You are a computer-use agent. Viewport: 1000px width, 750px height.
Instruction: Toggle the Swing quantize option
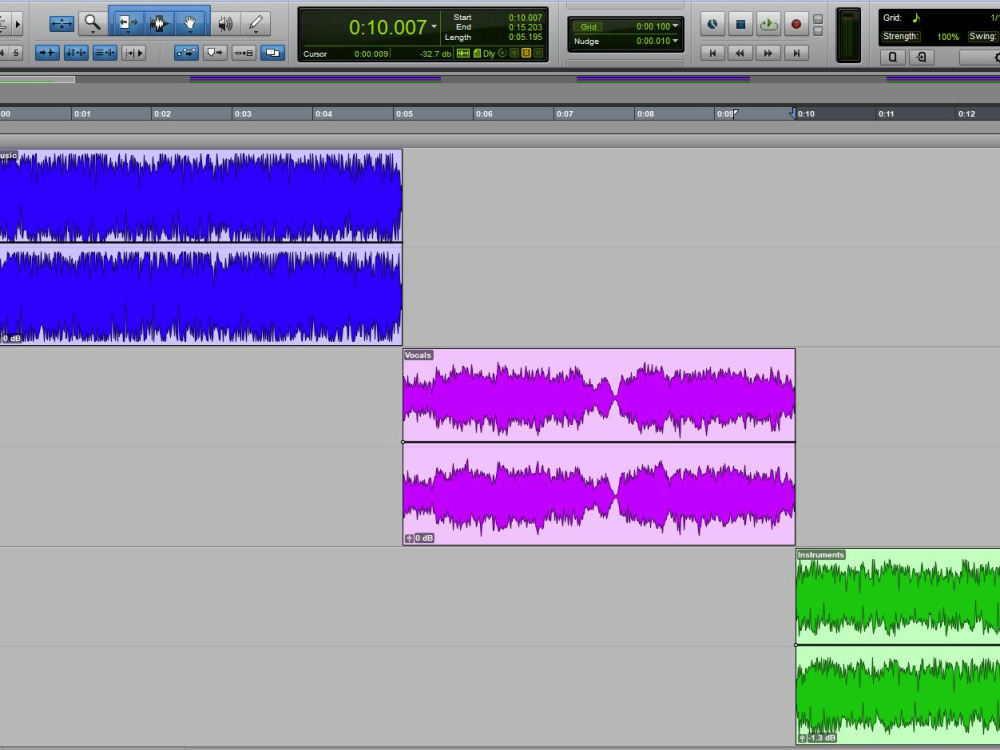pyautogui.click(x=982, y=36)
